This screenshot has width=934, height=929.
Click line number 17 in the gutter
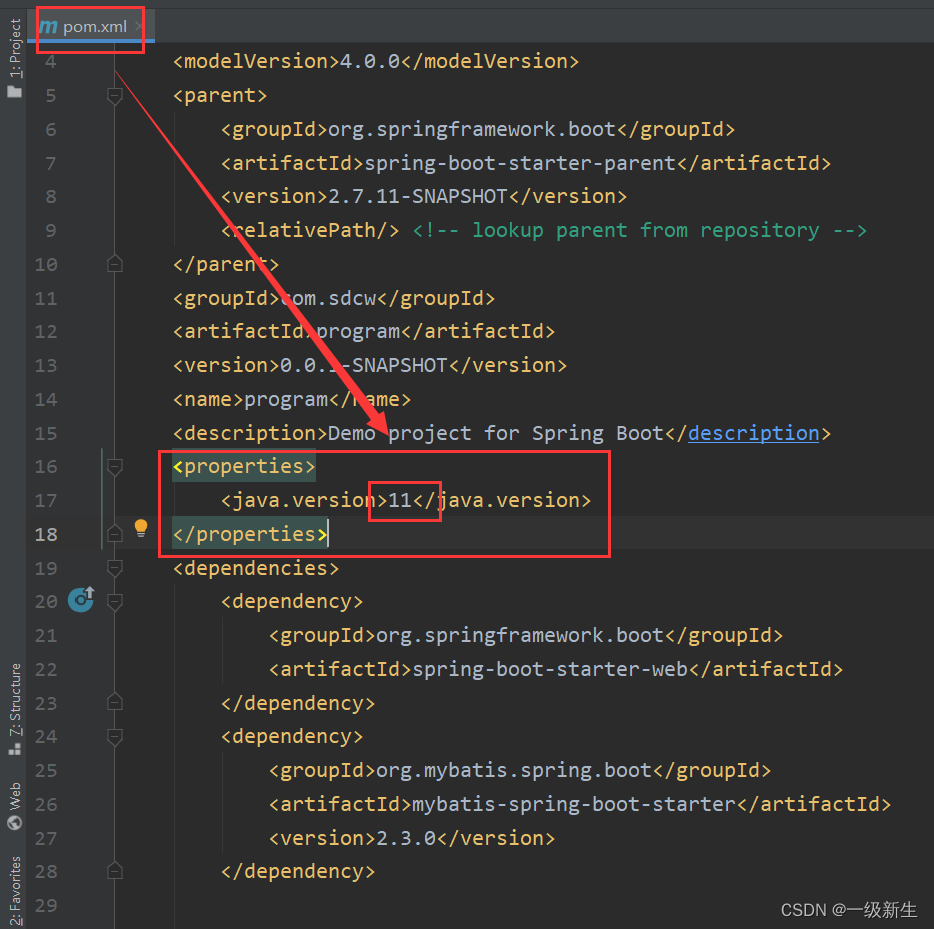46,500
